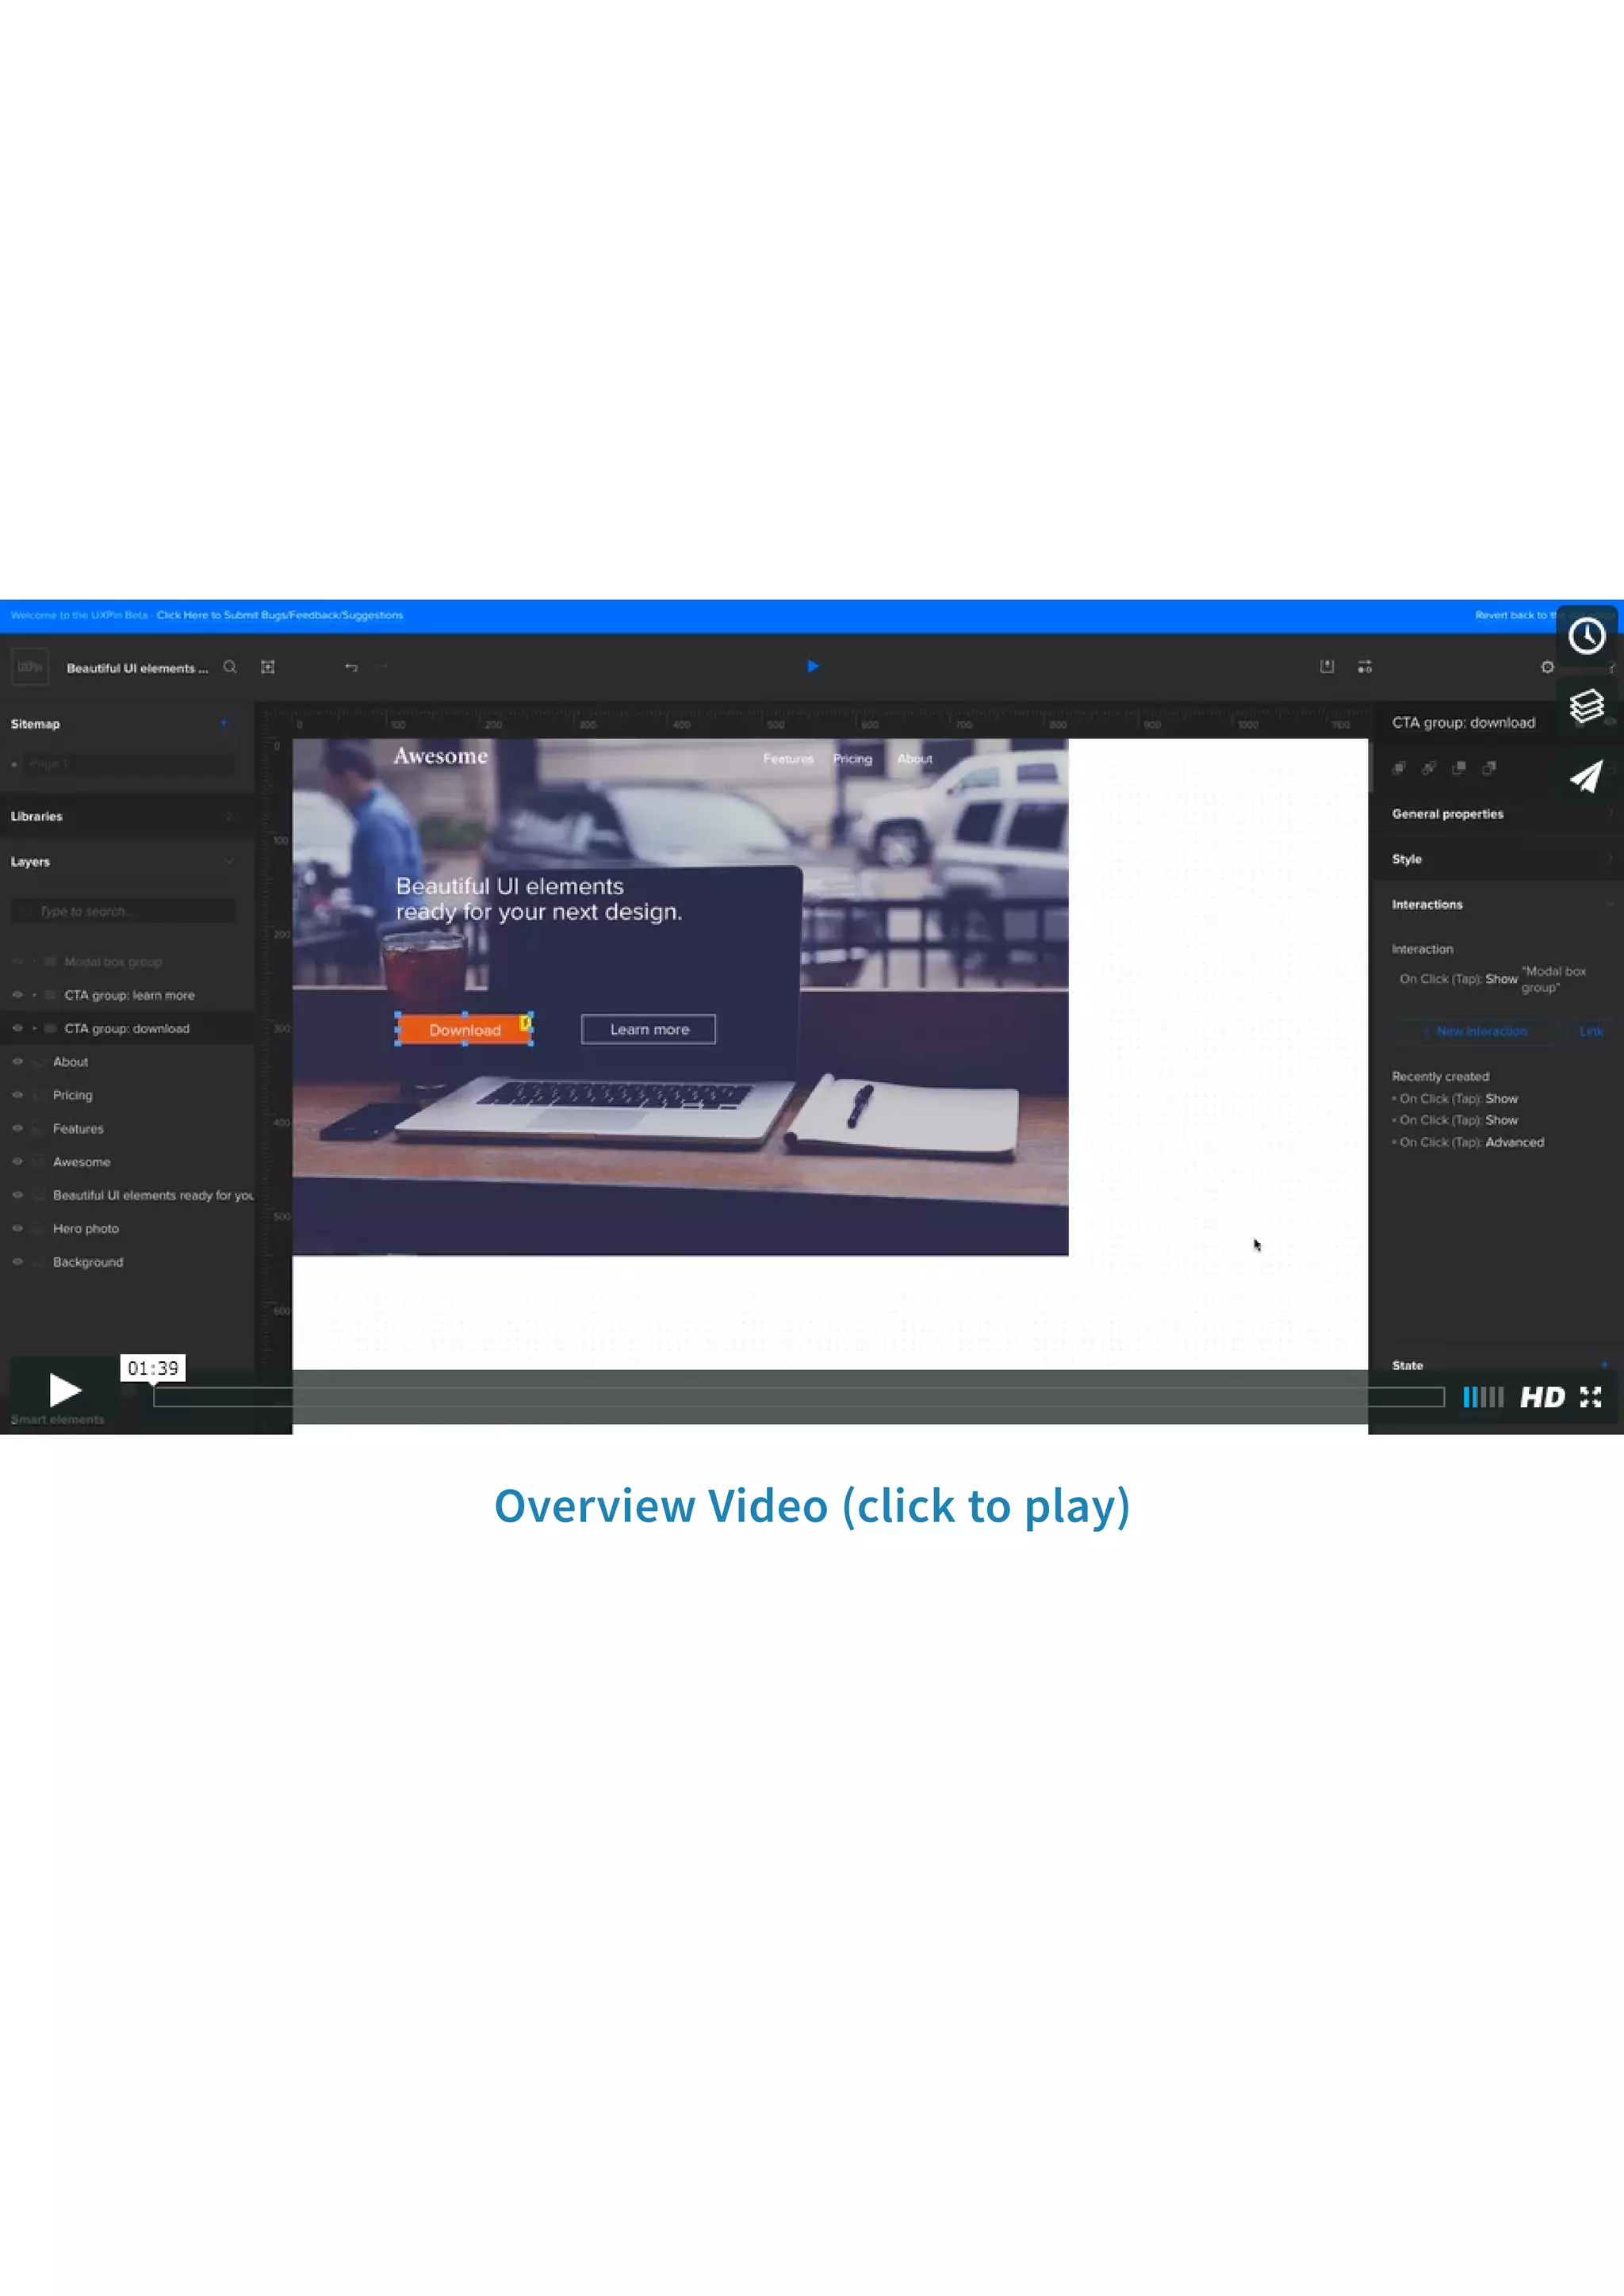
Task: Open On Click (Tap): Show Modal box interaction
Action: click(1494, 979)
